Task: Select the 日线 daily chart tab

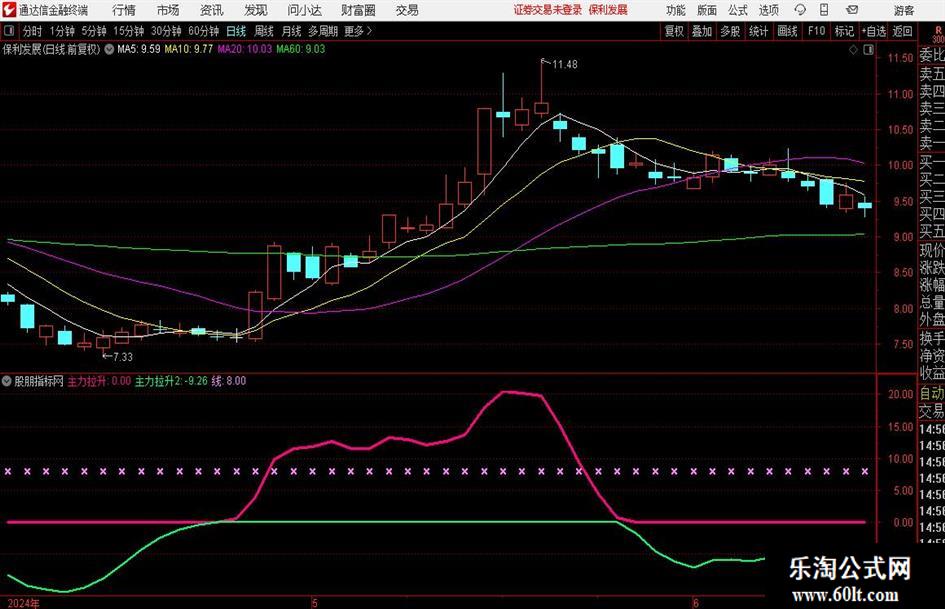Action: click(236, 31)
